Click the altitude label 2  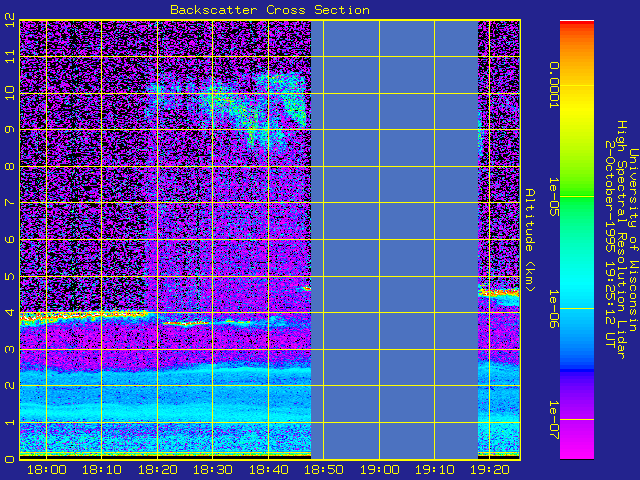[x=10, y=386]
